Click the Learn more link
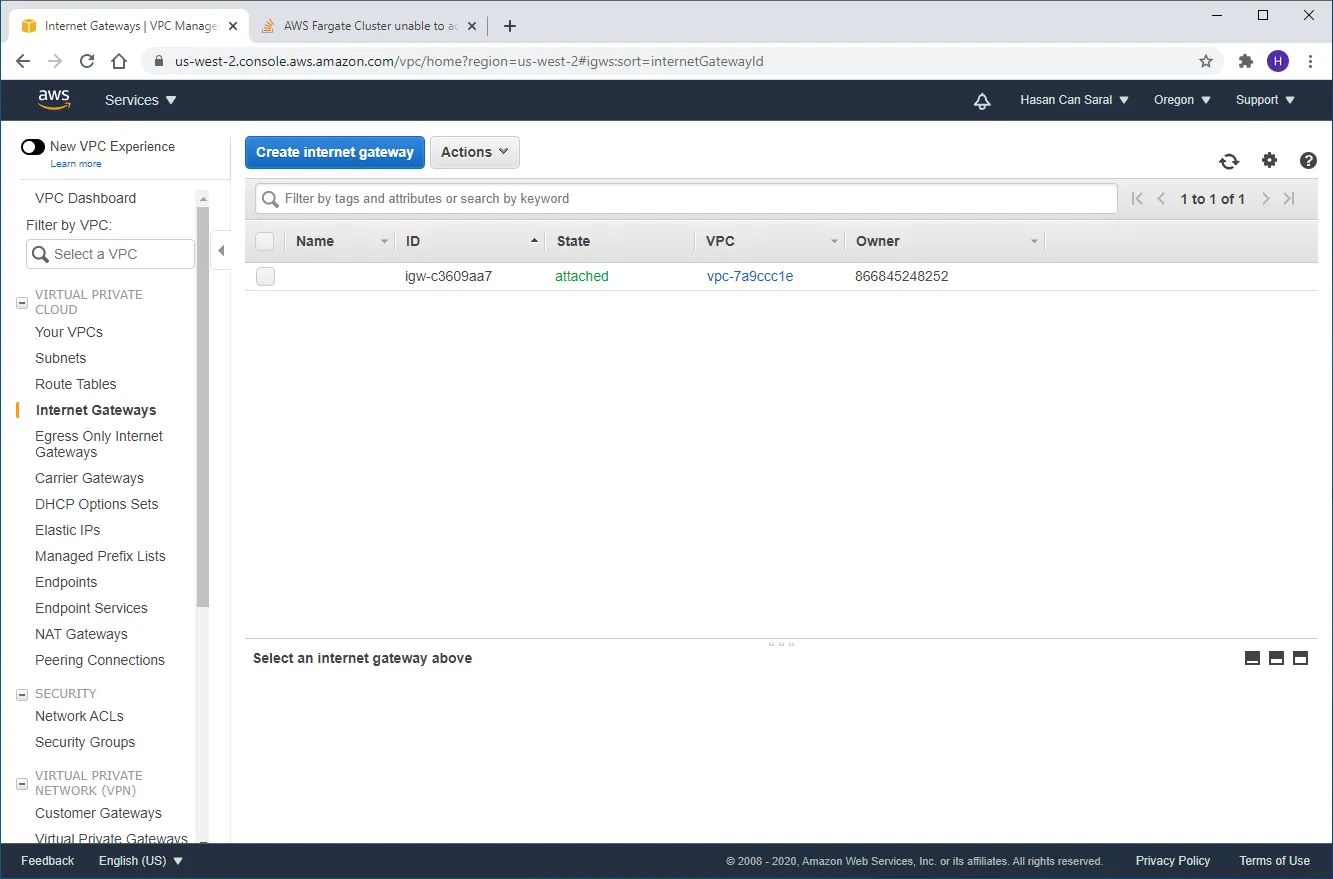The image size is (1333, 879). coord(76,164)
